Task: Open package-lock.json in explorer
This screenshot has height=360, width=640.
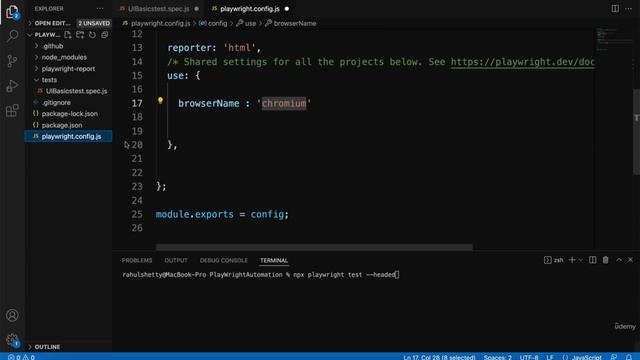Action: pyautogui.click(x=69, y=113)
